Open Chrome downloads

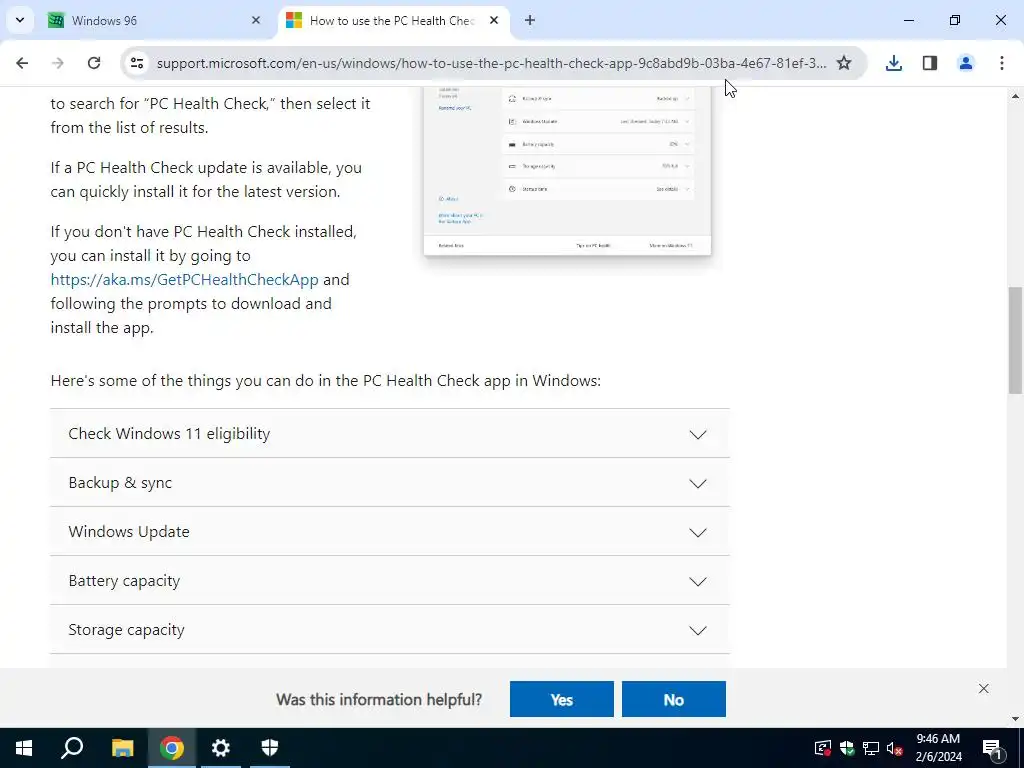tap(893, 63)
